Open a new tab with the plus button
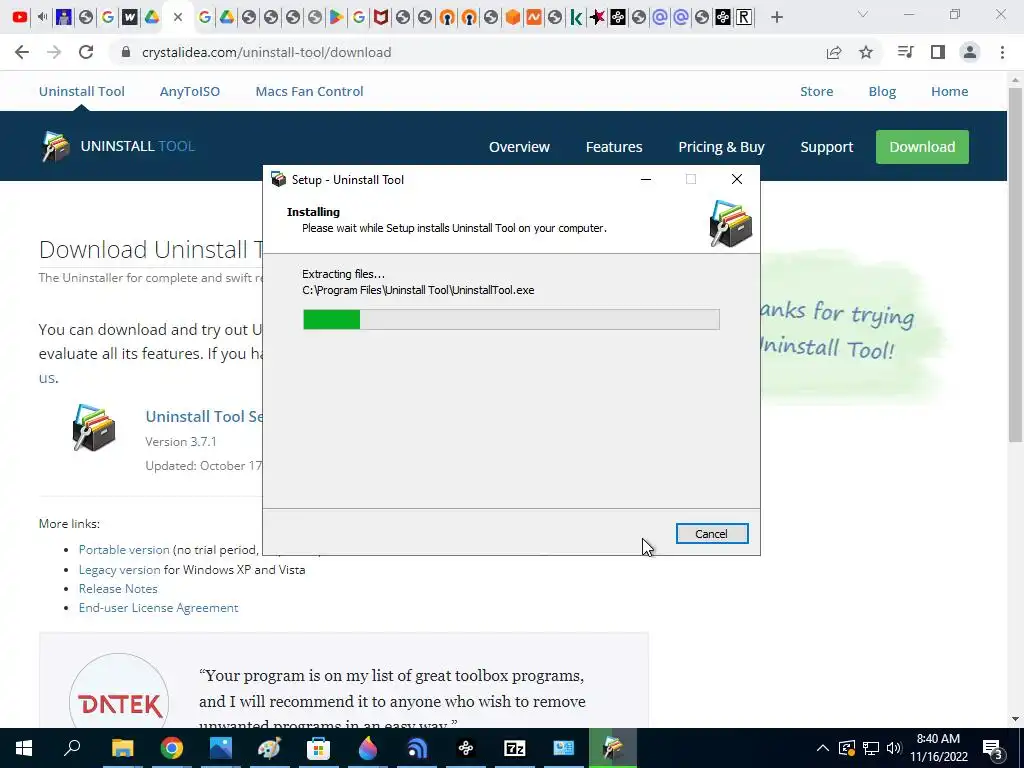The height and width of the screenshot is (768, 1024). coord(776,18)
